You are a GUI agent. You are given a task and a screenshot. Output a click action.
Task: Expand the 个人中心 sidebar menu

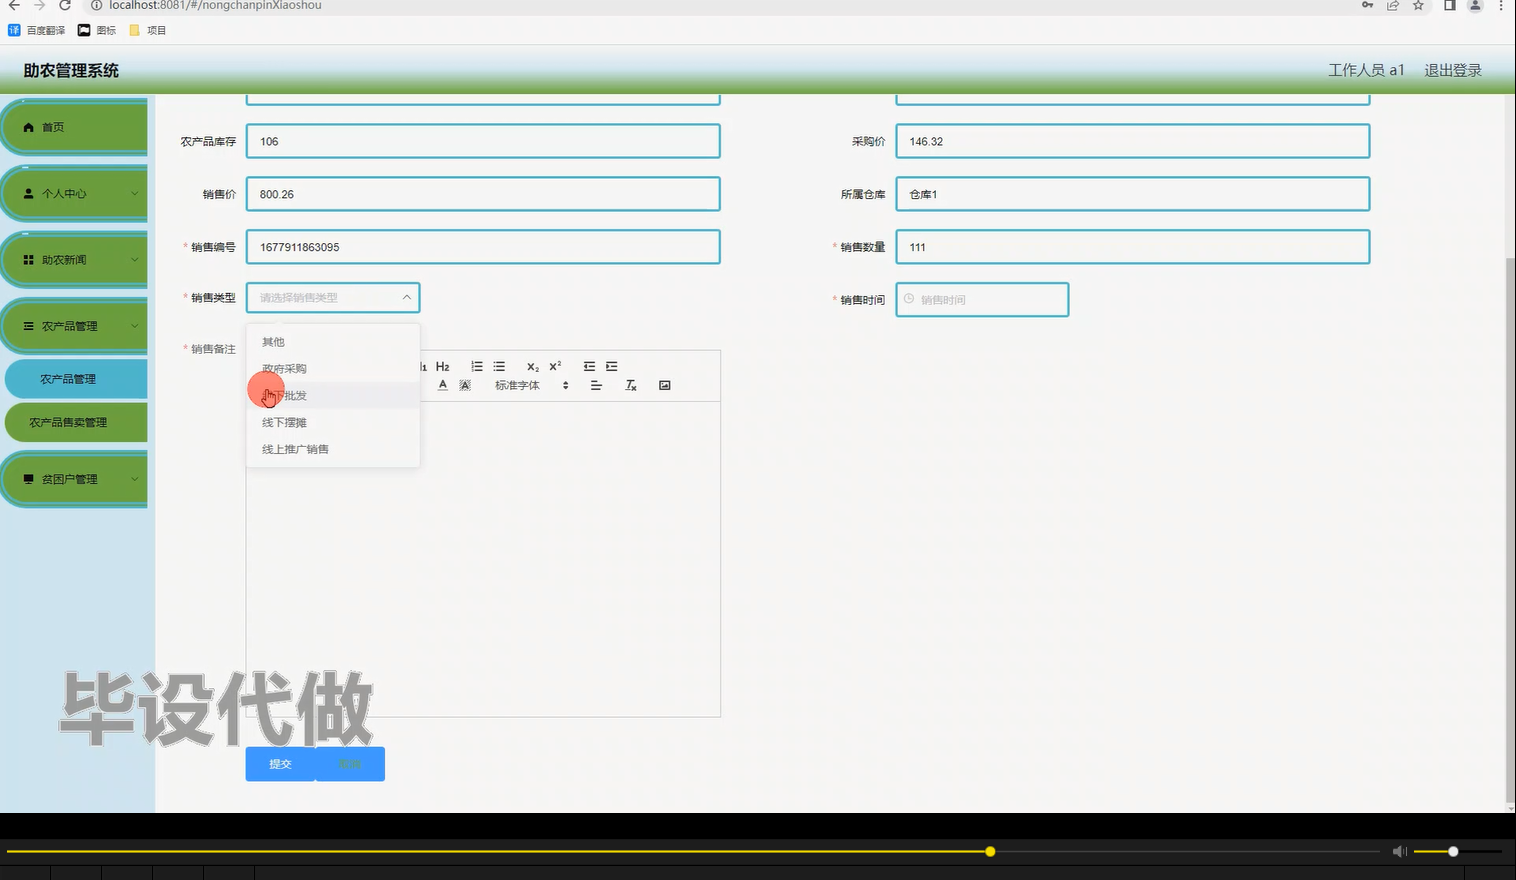tap(75, 194)
